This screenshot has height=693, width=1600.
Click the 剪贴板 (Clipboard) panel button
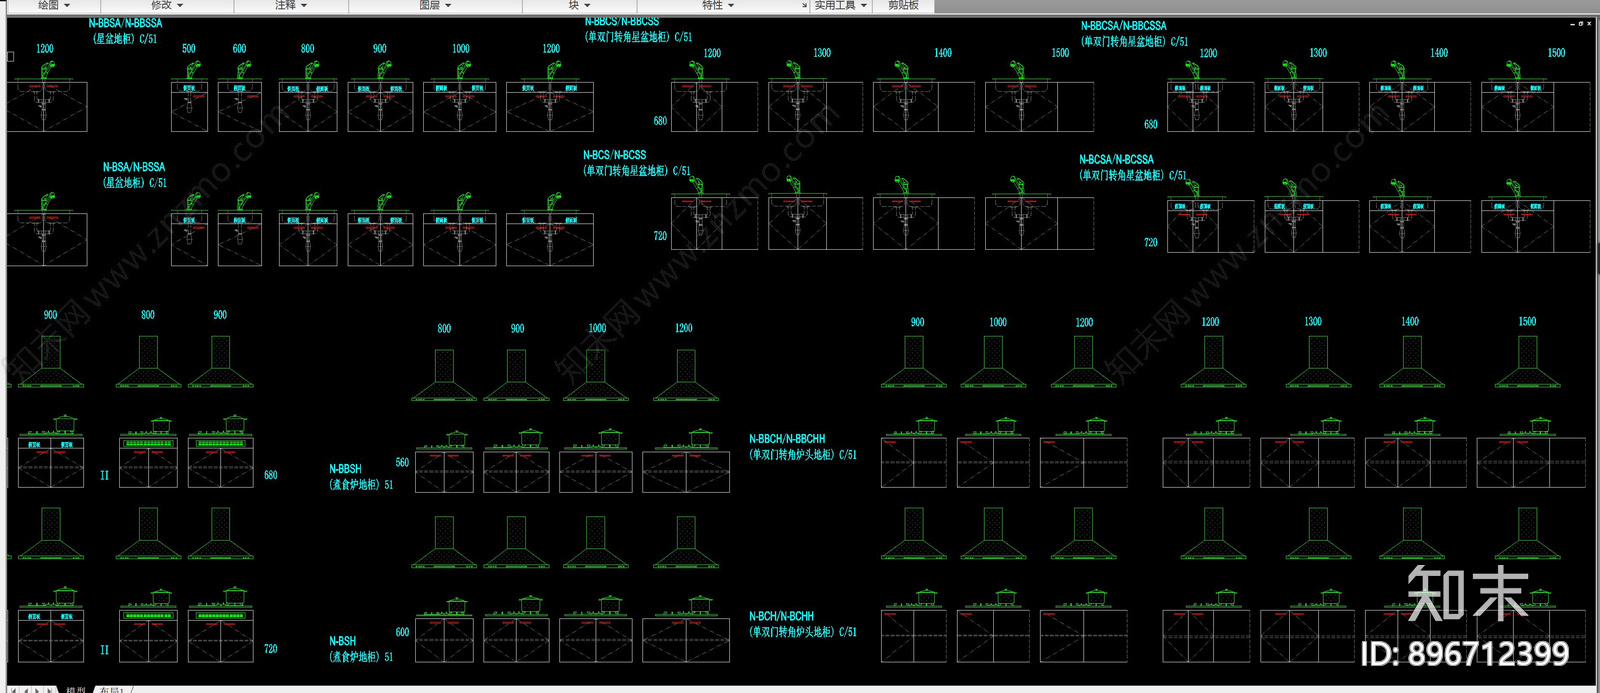(903, 5)
